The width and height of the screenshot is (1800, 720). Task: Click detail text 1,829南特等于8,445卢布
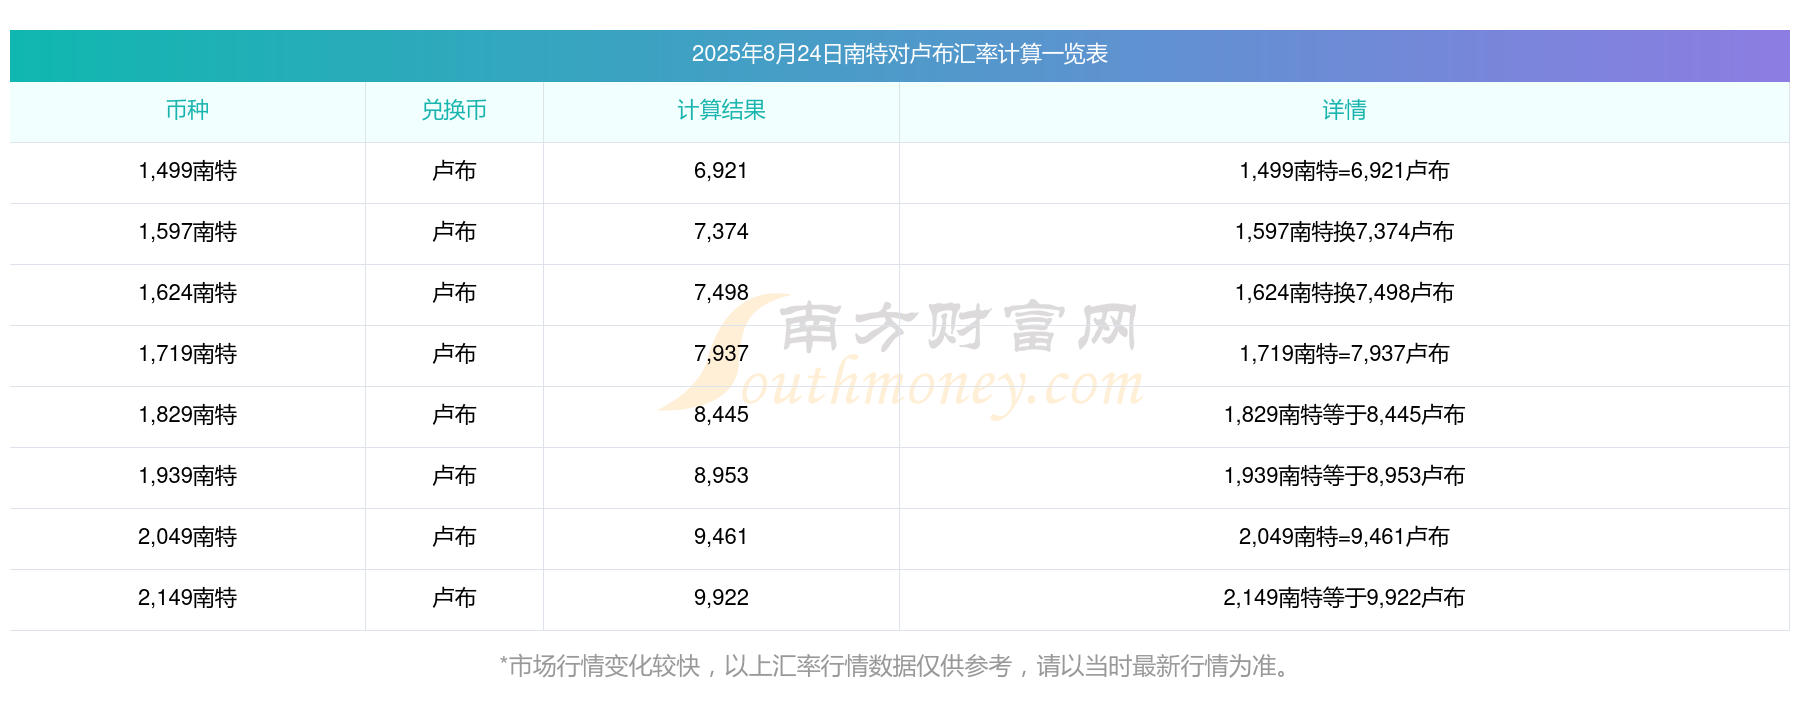click(x=1344, y=415)
